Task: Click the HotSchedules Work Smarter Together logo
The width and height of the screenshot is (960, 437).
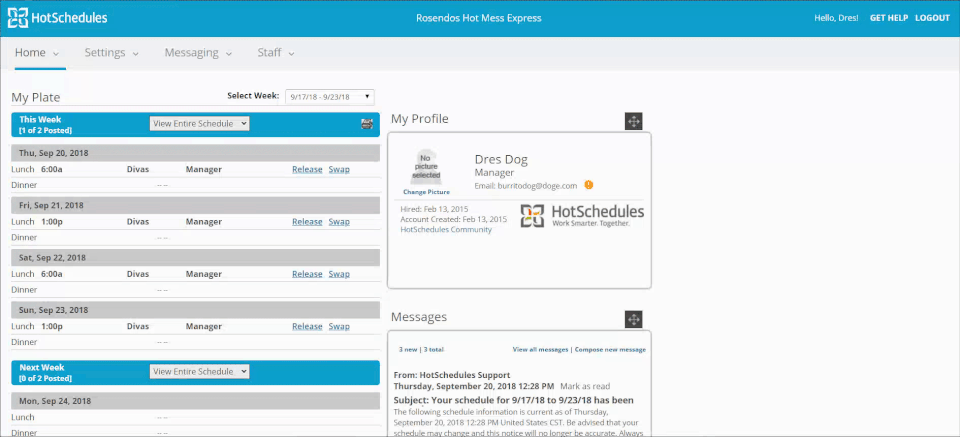Action: click(582, 215)
